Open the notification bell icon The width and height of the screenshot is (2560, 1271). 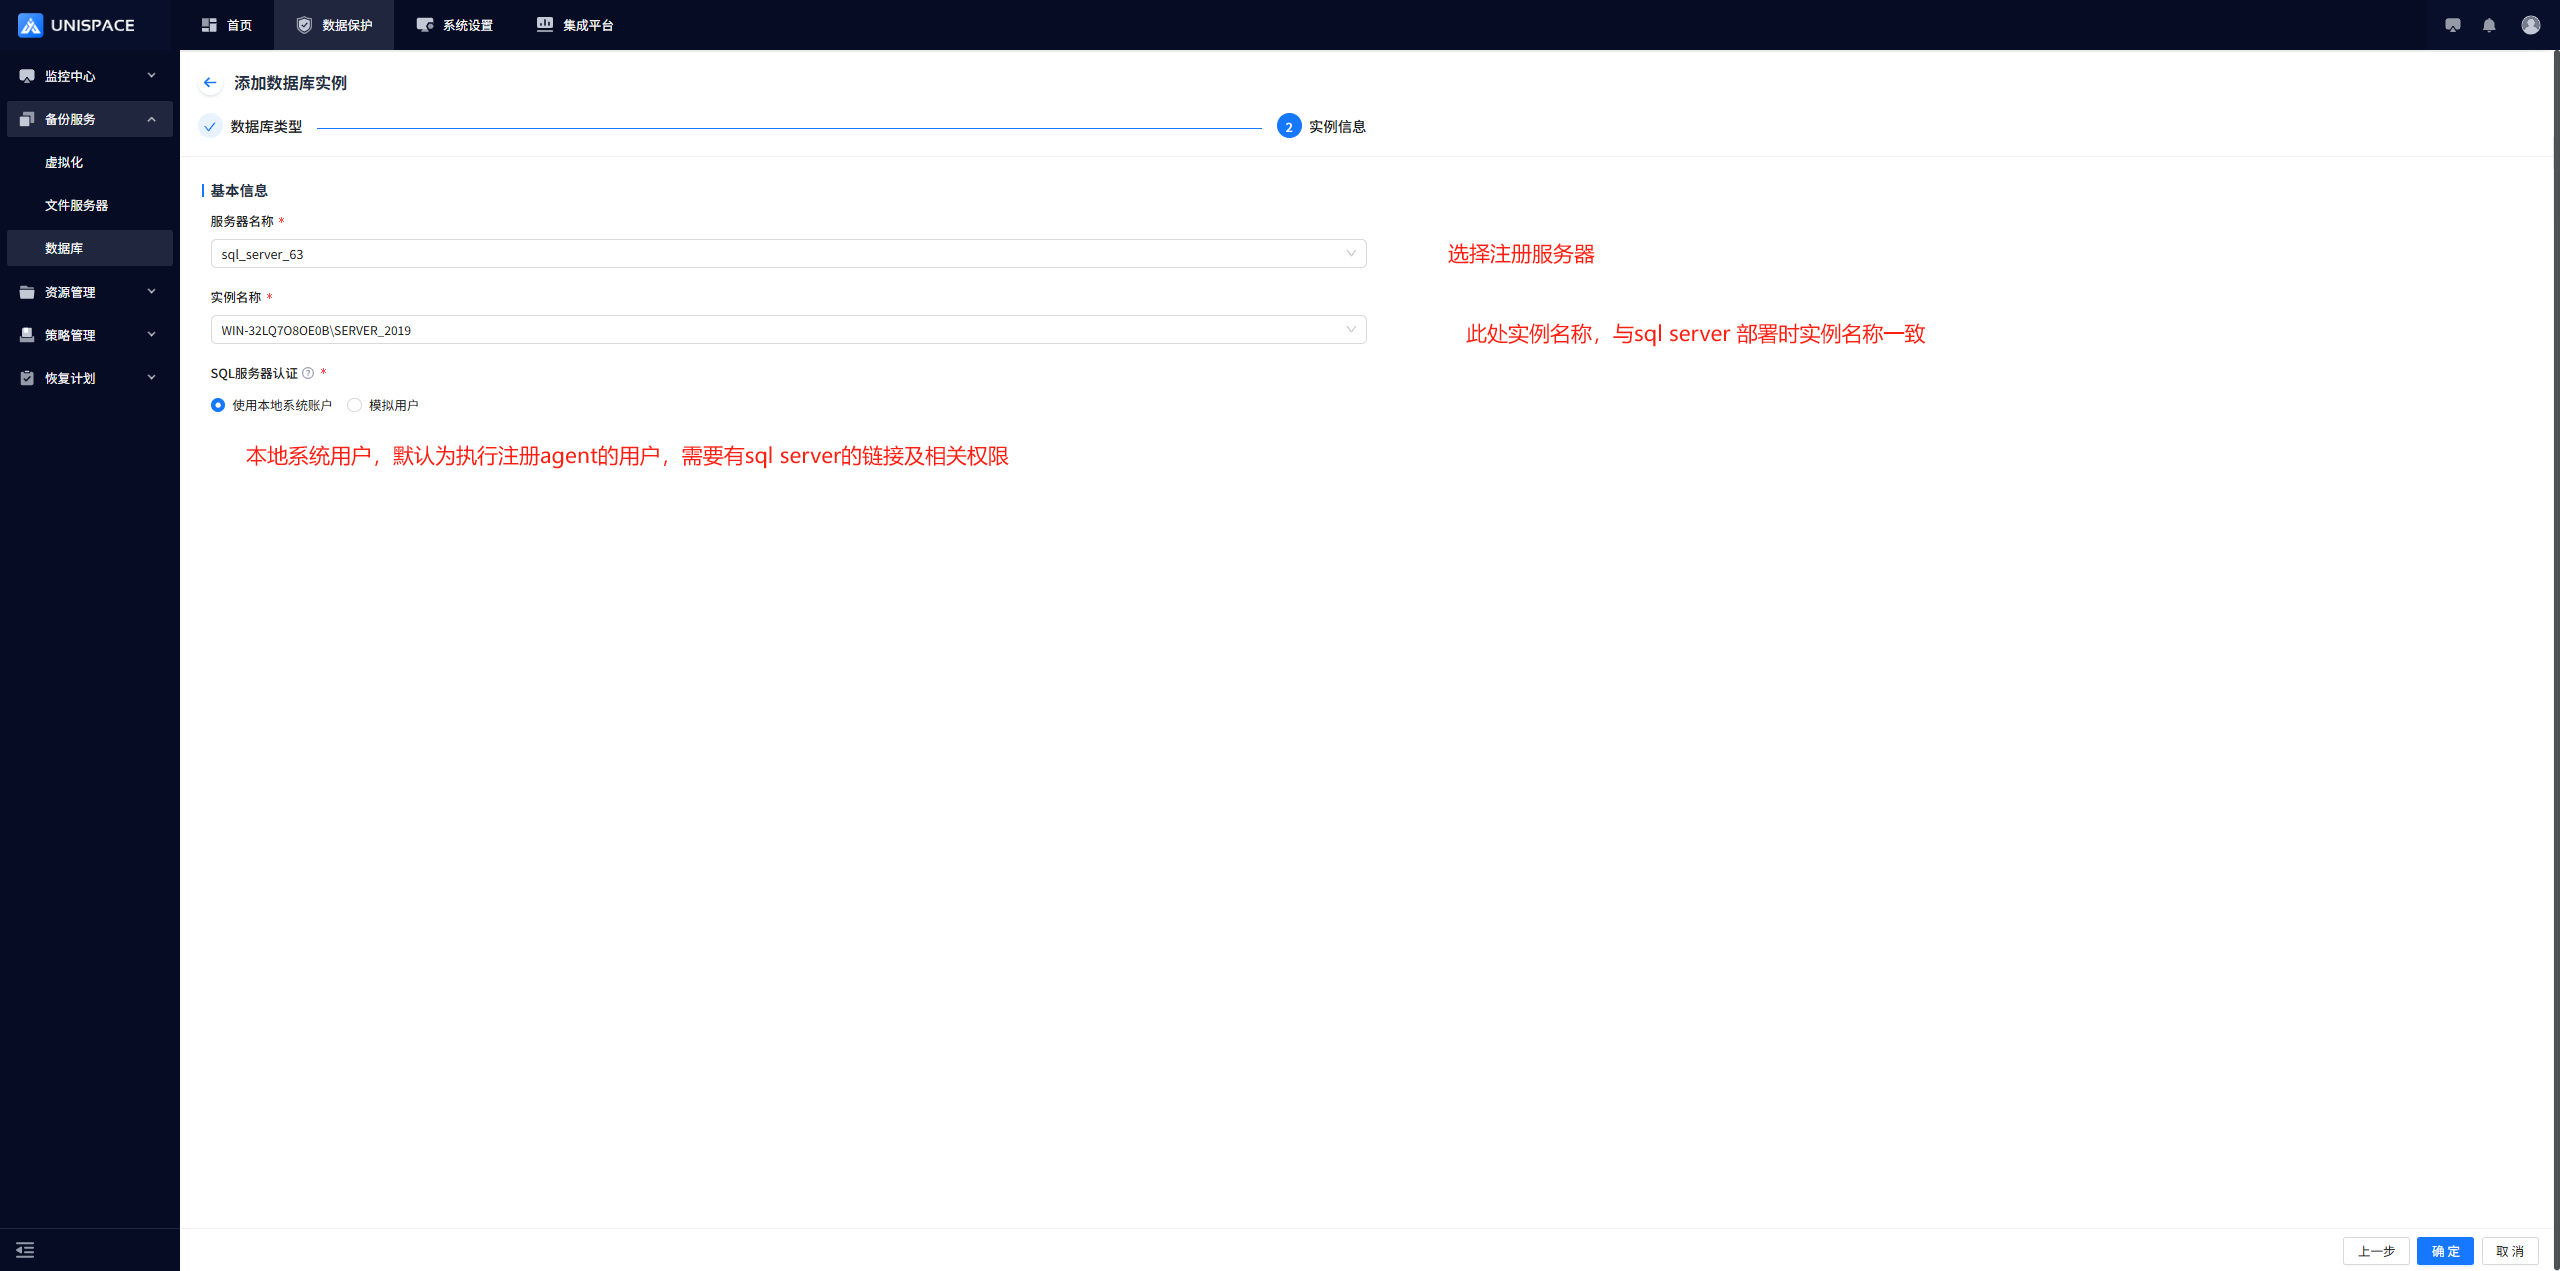pyautogui.click(x=2489, y=25)
